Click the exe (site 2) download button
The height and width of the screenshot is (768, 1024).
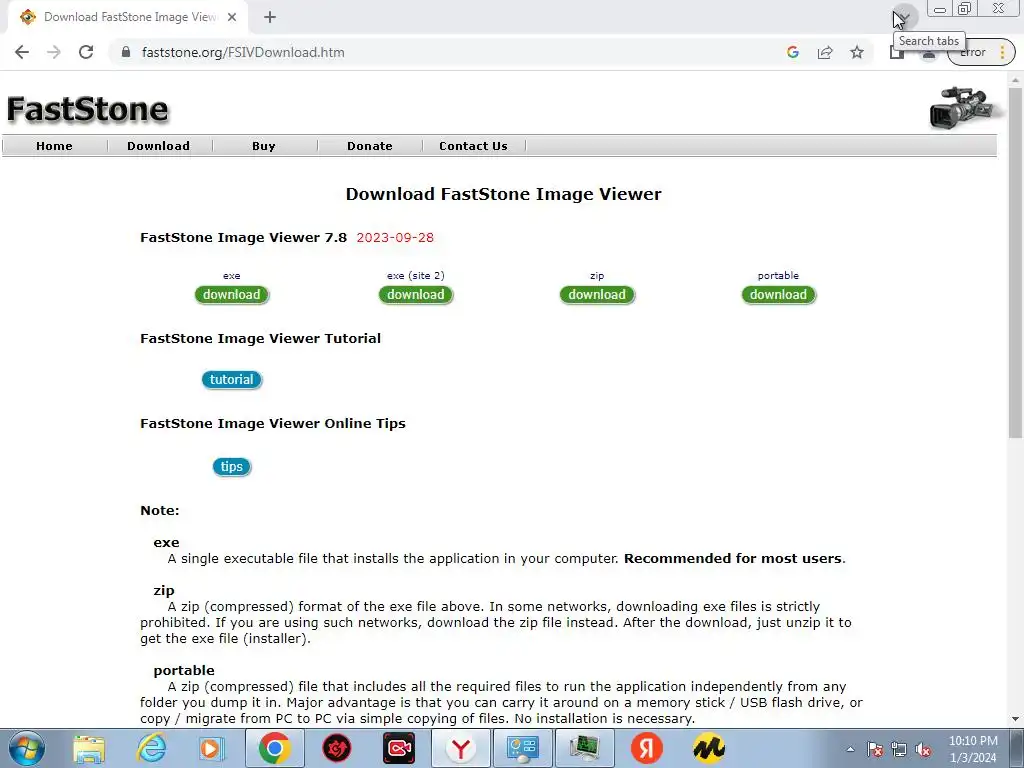[416, 295]
